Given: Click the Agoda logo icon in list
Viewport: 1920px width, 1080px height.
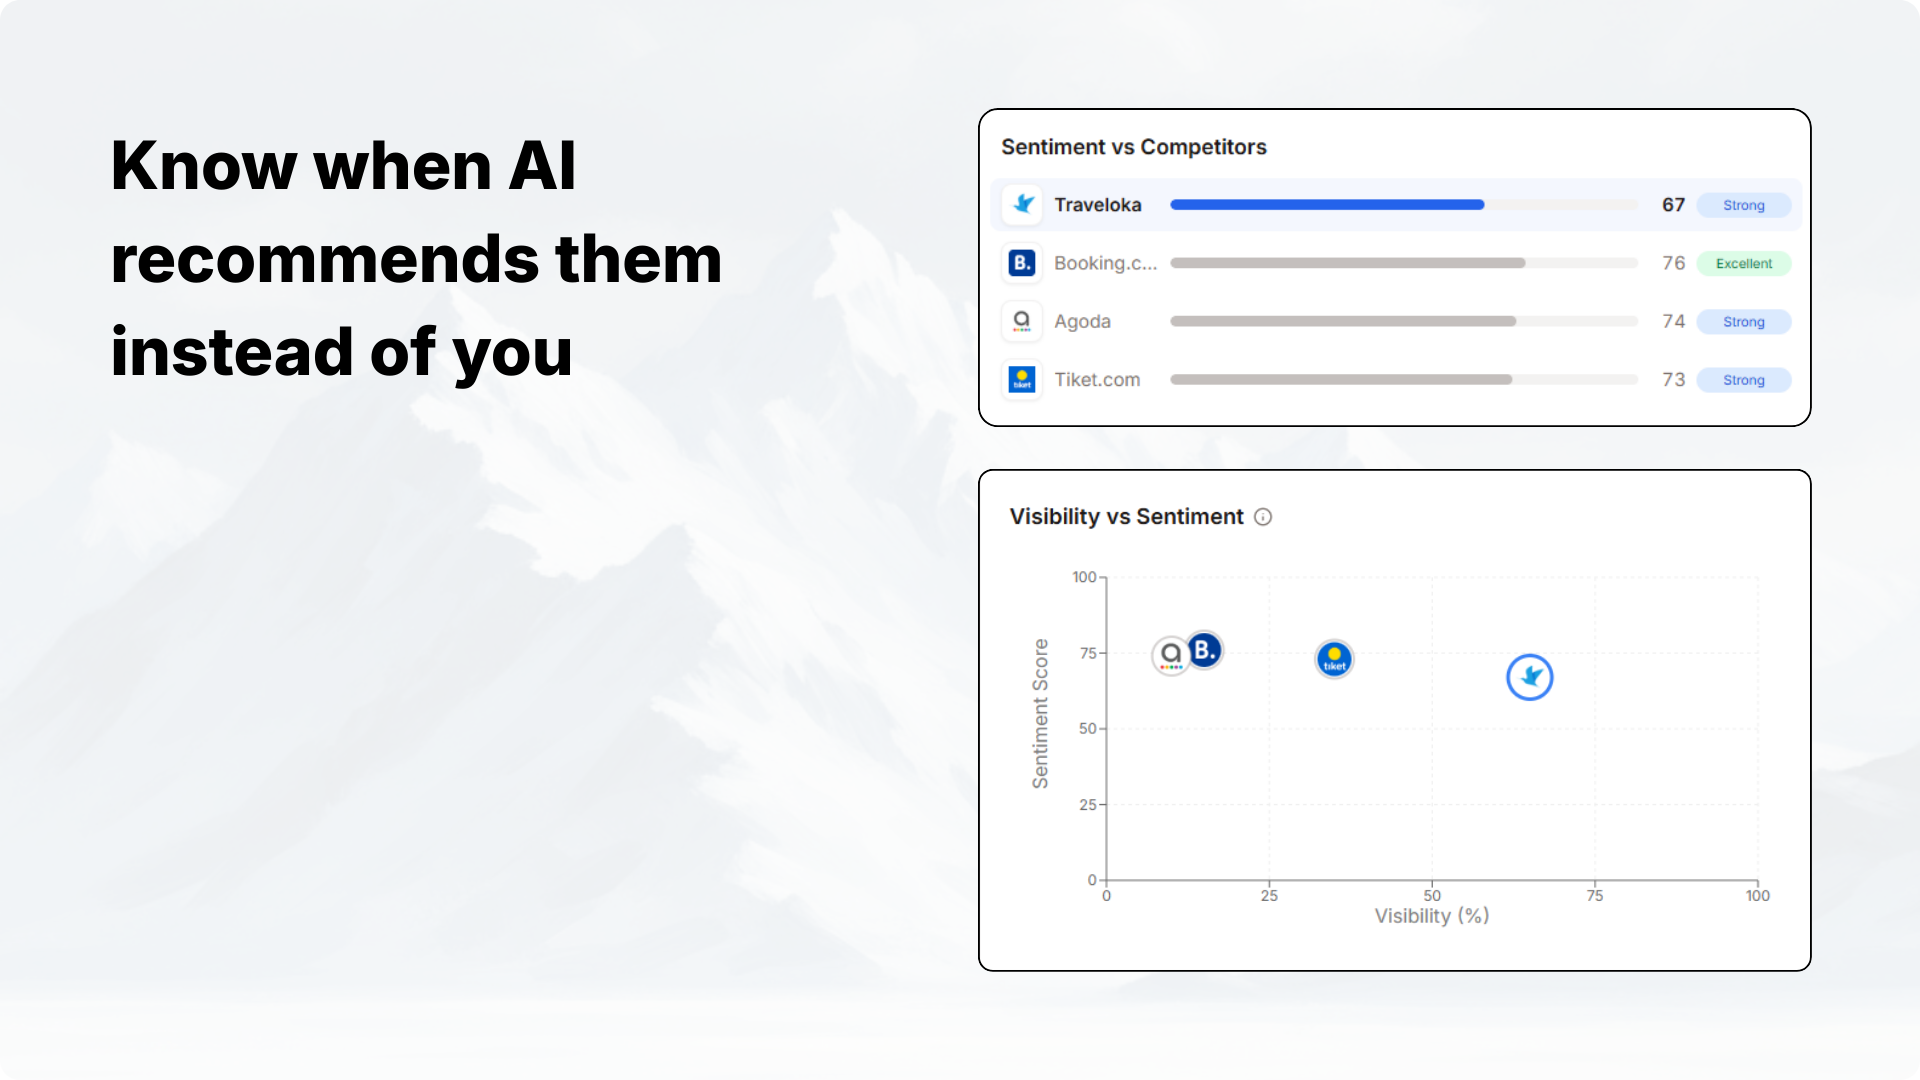Looking at the screenshot, I should [1022, 321].
